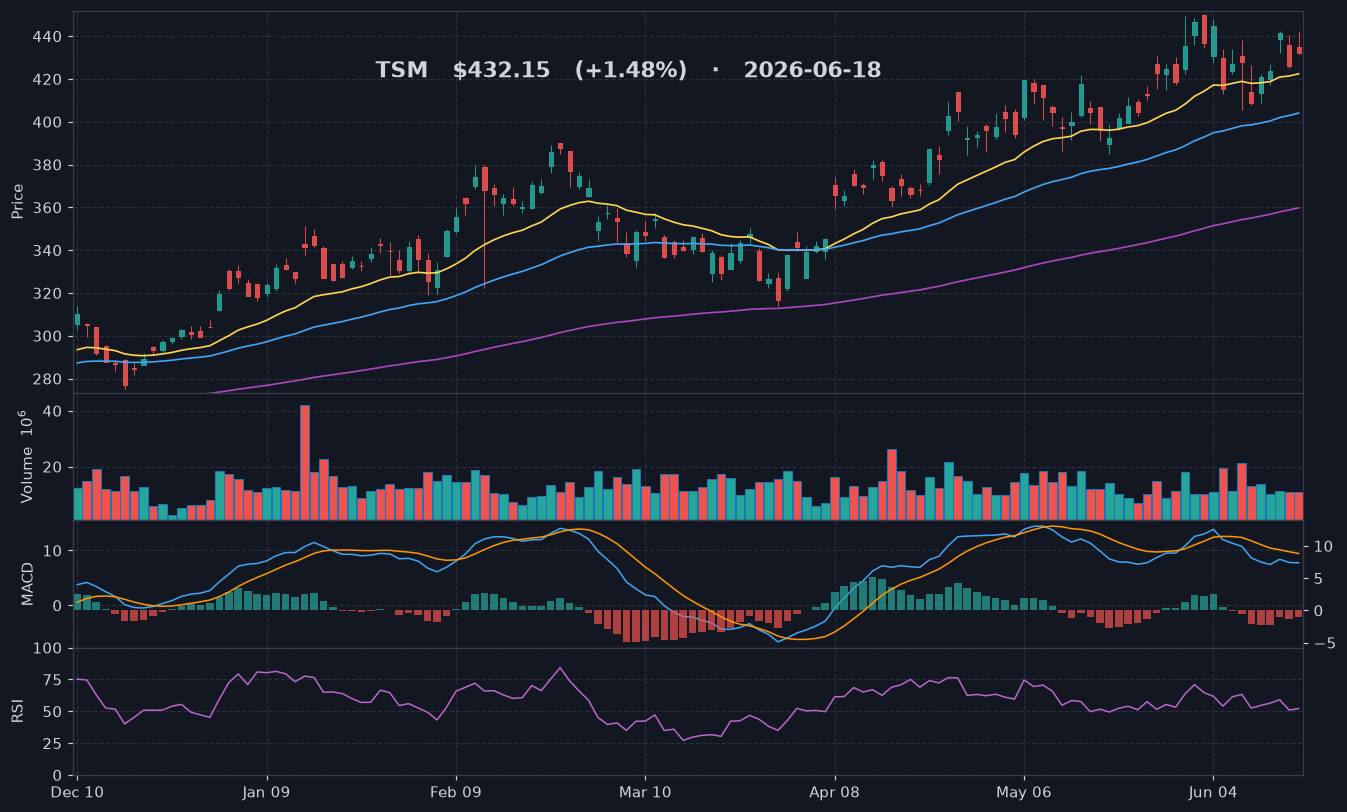The height and width of the screenshot is (812, 1347).
Task: Click the 440 tick on the Price axis
Action: click(x=50, y=37)
